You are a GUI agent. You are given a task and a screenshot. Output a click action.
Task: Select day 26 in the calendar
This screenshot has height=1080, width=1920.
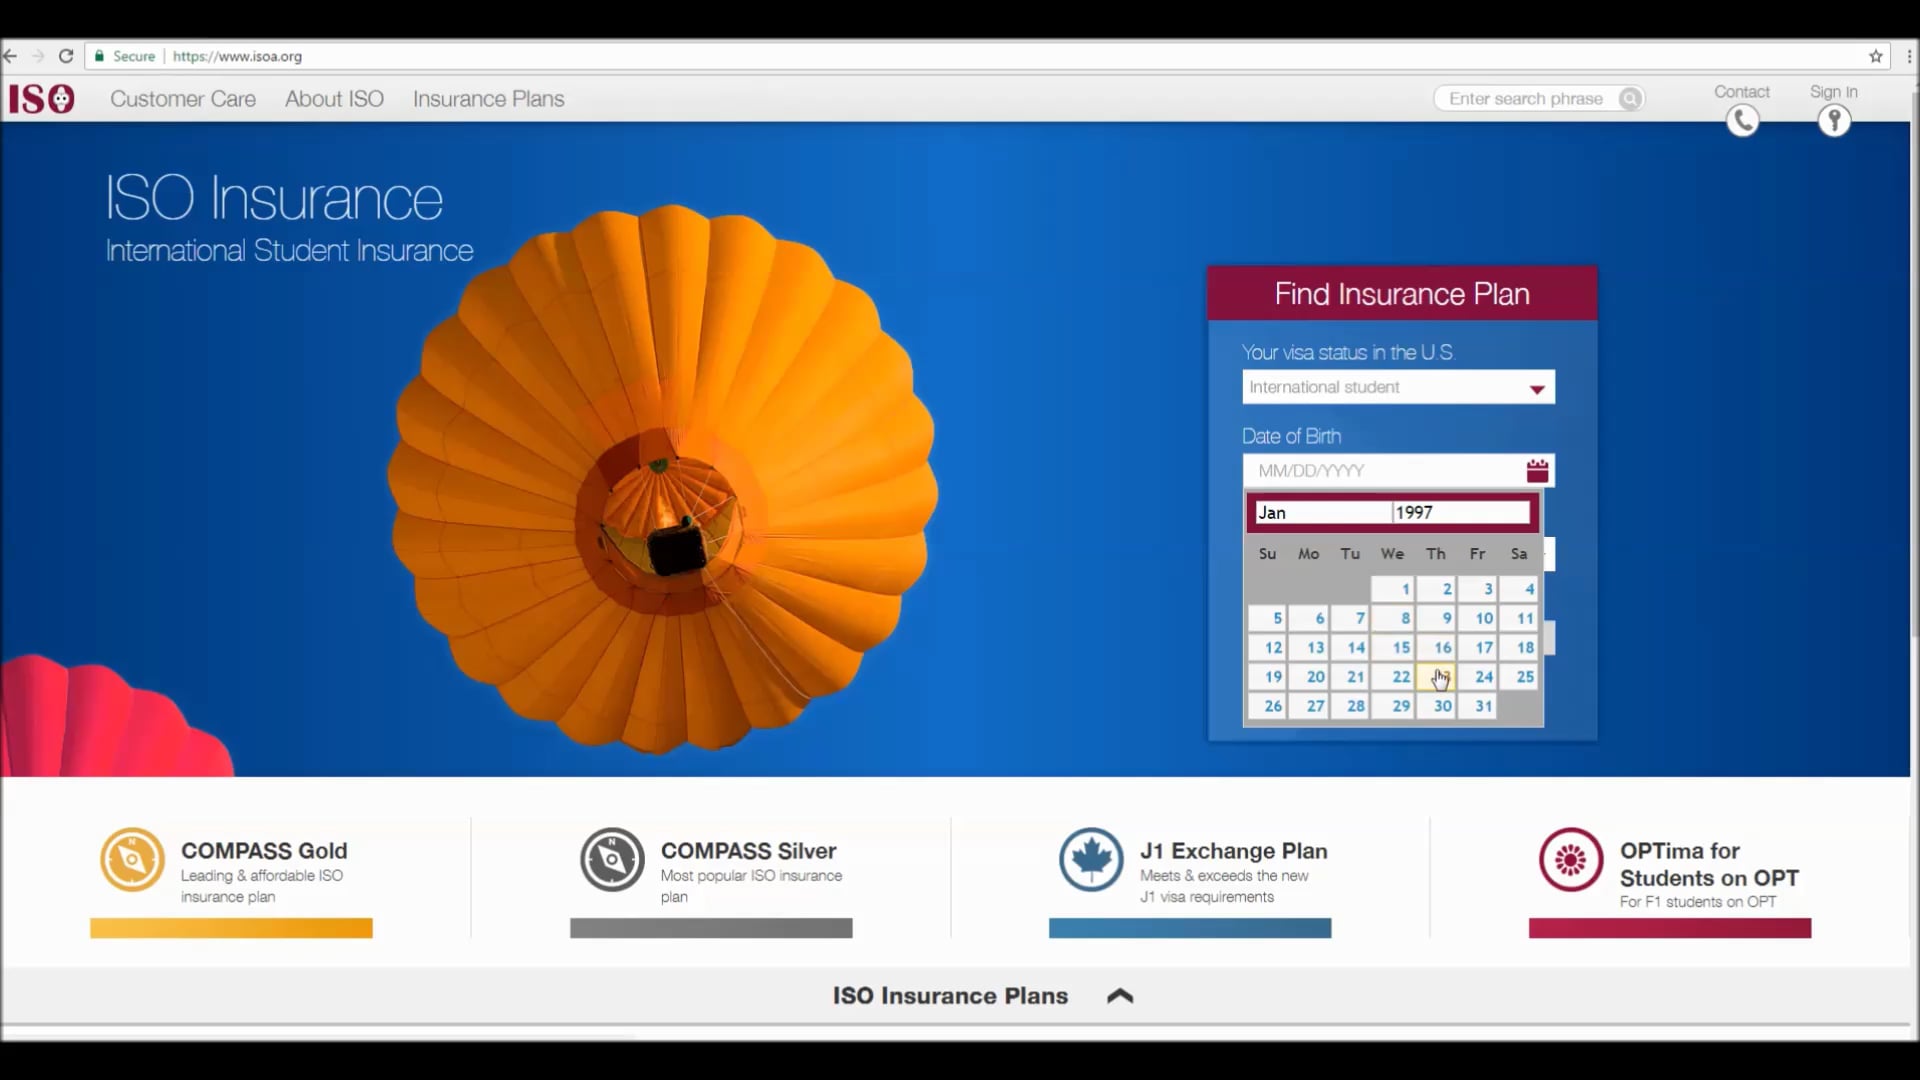[x=1267, y=706]
